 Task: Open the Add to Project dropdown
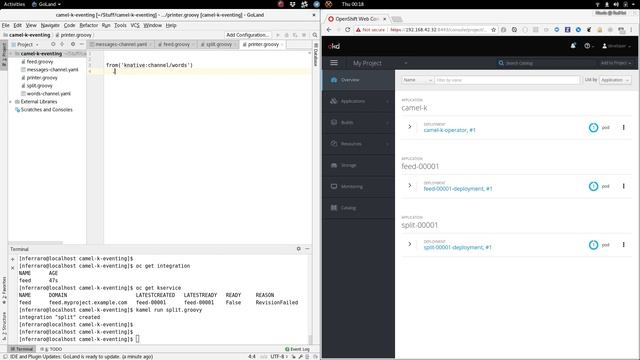(616, 63)
